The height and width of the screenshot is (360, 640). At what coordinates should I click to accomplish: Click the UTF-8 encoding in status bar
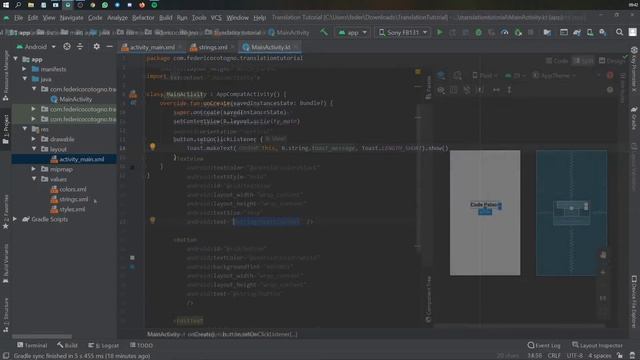[574, 356]
